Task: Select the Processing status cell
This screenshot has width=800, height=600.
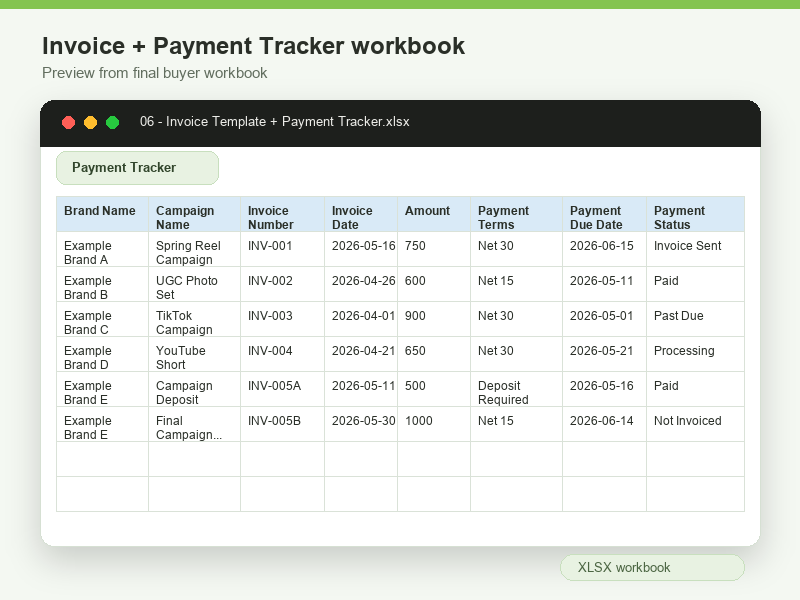Action: click(695, 354)
